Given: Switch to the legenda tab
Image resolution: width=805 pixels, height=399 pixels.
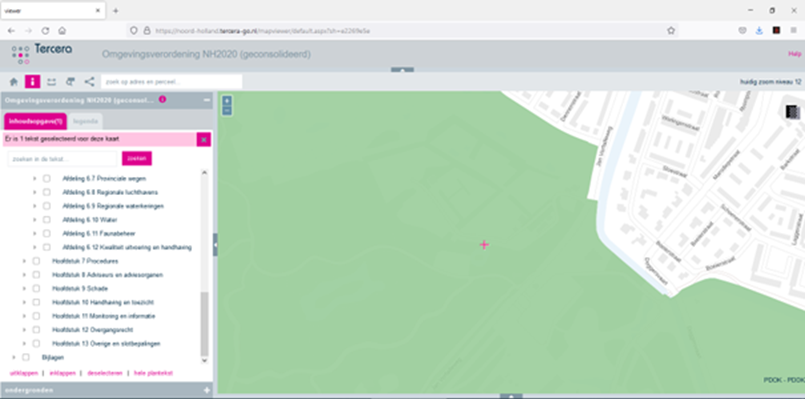Looking at the screenshot, I should point(85,122).
